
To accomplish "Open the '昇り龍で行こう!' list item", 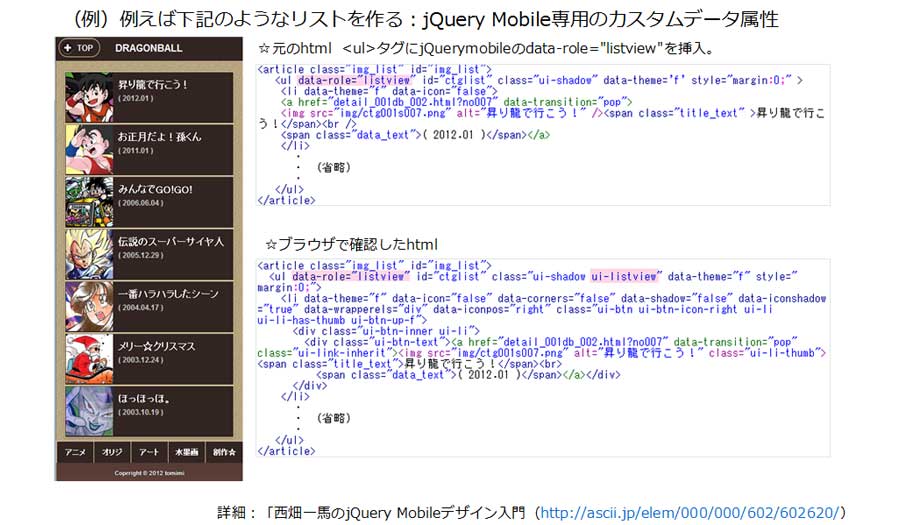I will pyautogui.click(x=149, y=97).
